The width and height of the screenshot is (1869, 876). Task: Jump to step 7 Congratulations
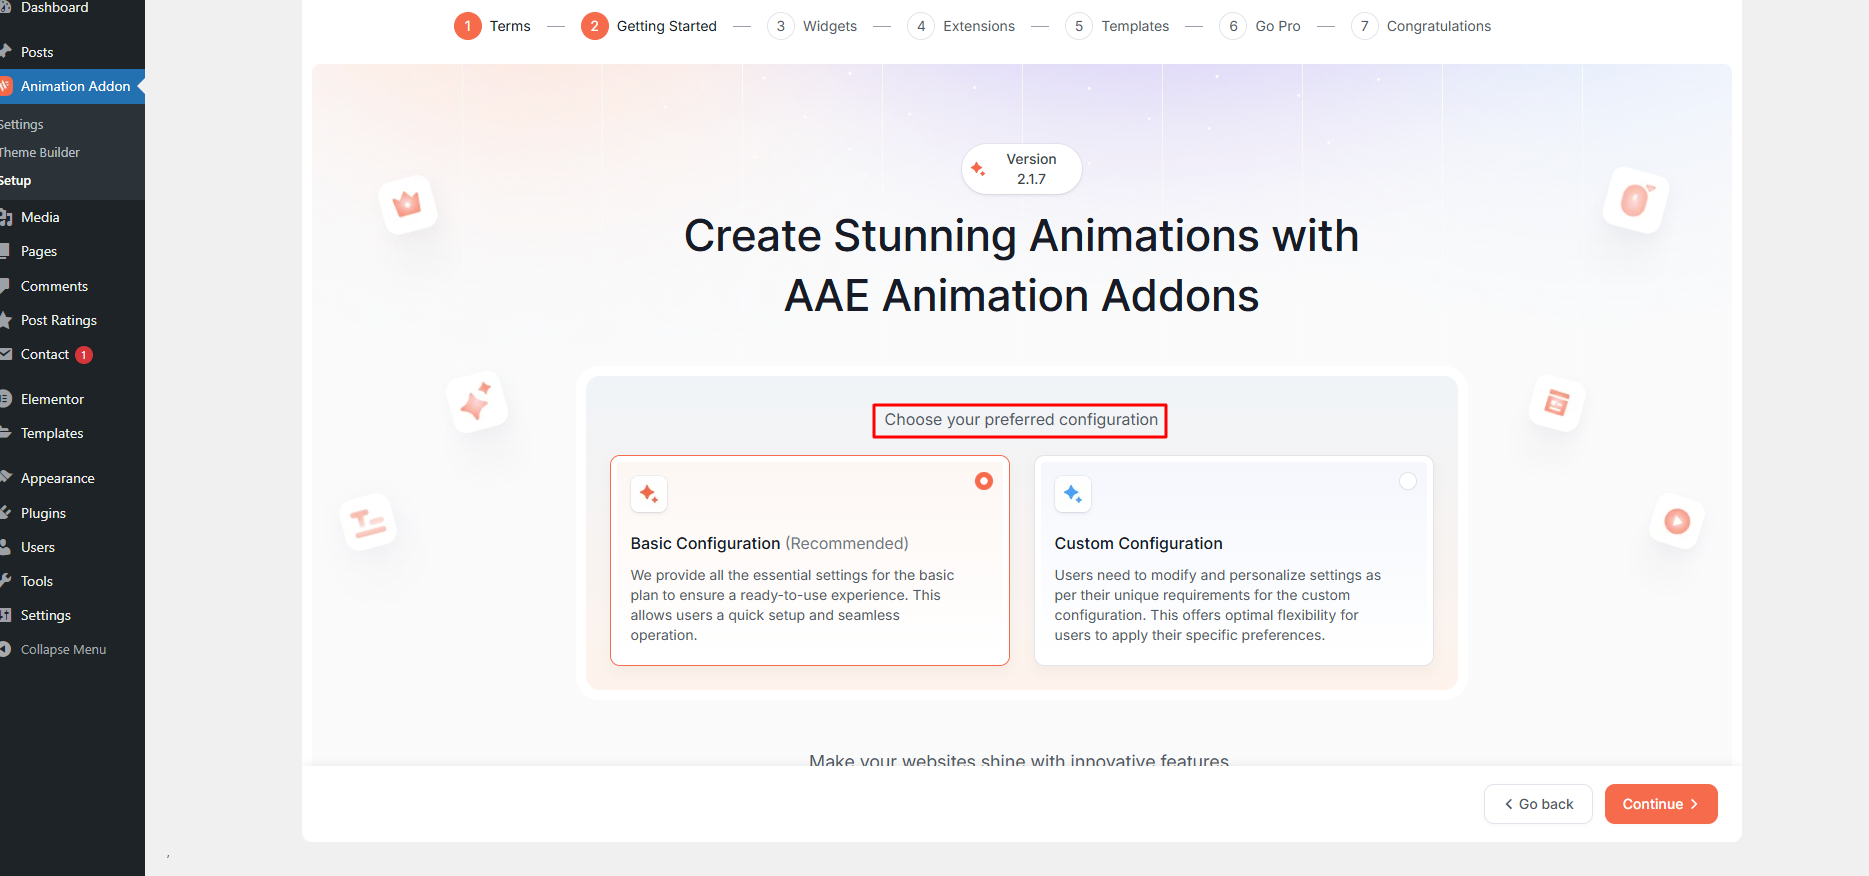[x=1421, y=26]
